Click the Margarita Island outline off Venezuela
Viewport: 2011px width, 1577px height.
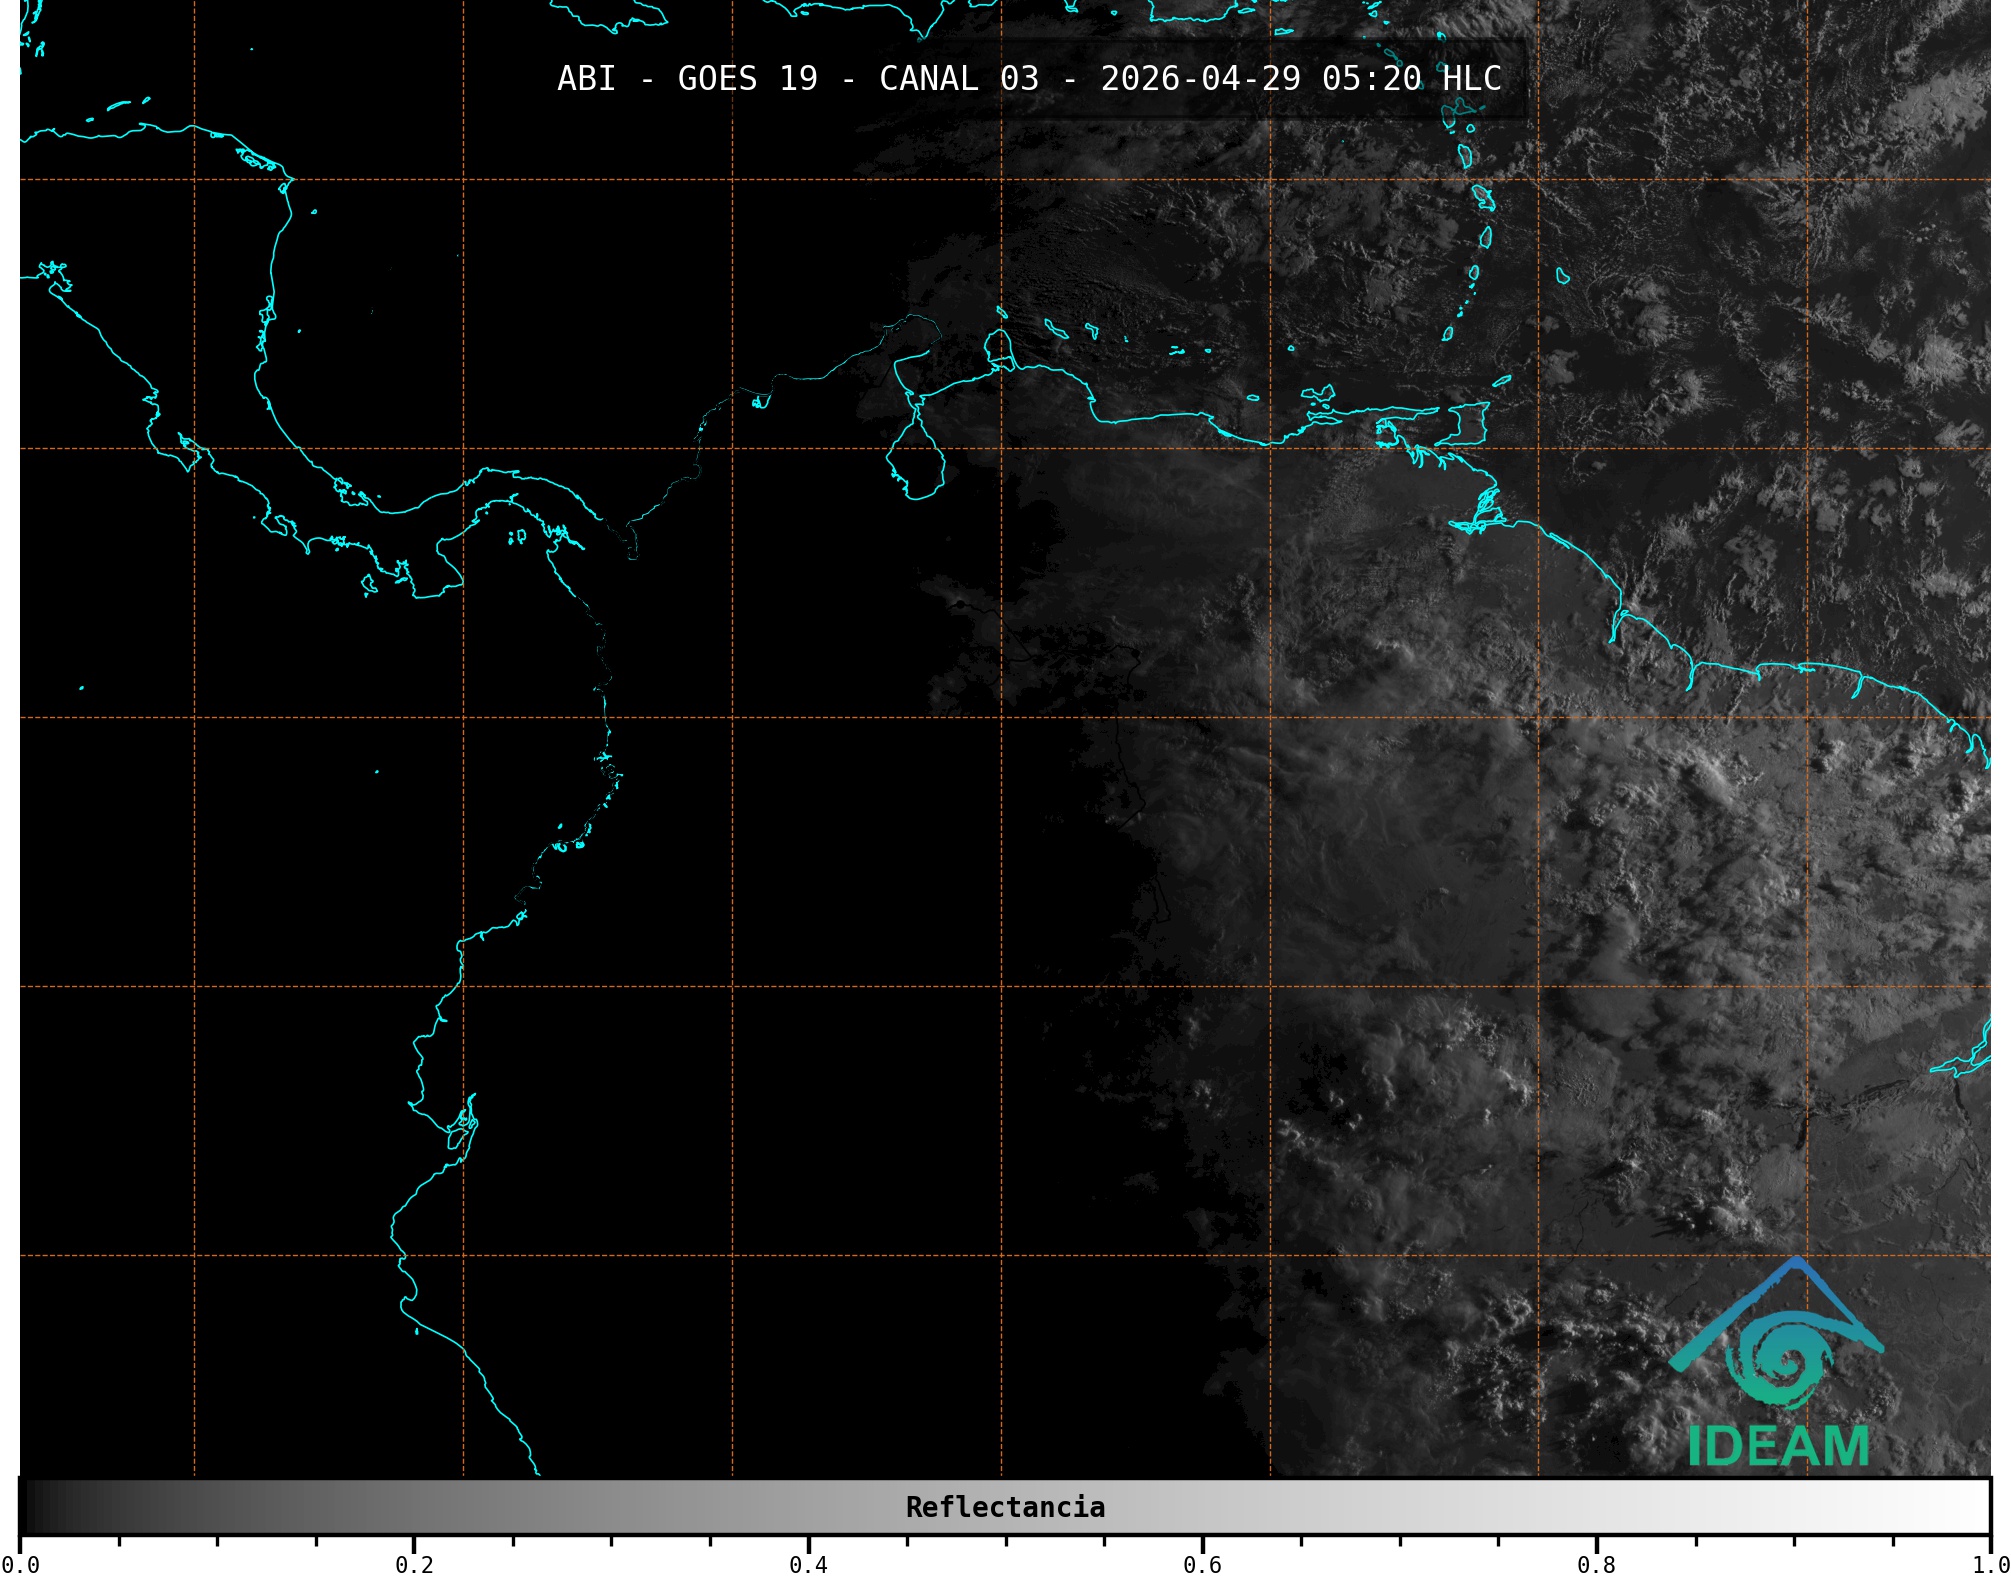click(x=1320, y=395)
